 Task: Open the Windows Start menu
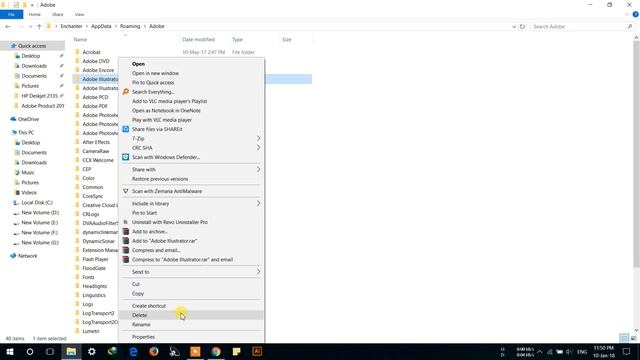pyautogui.click(x=10, y=351)
